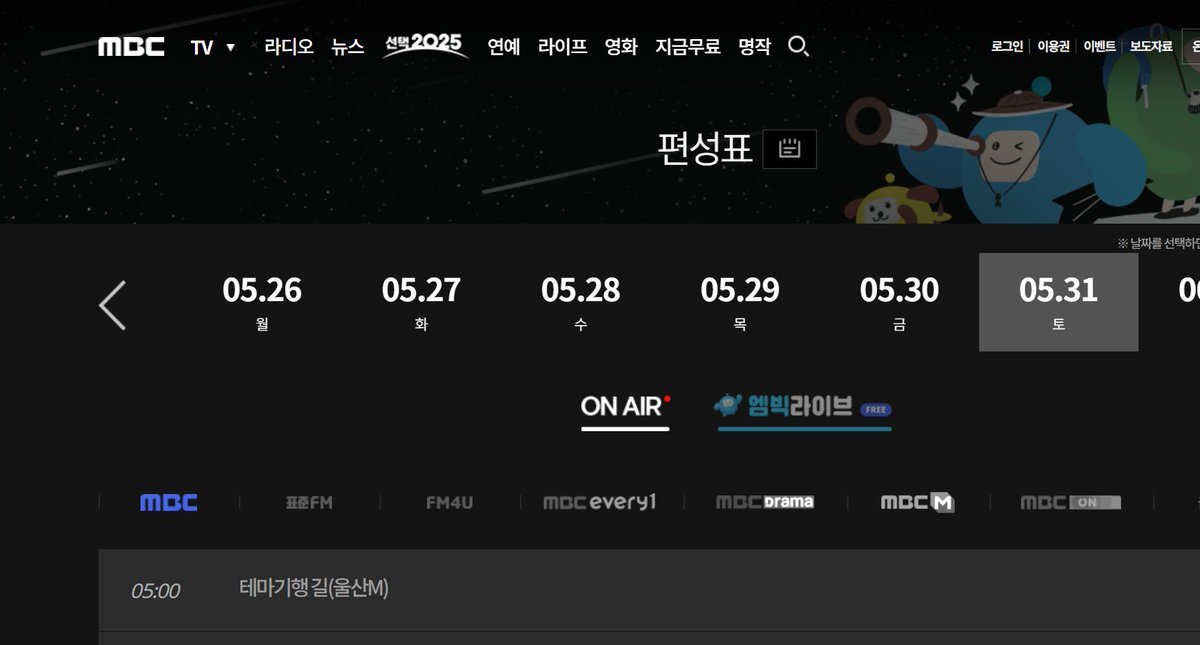Open the 이벤트 link
This screenshot has height=645, width=1200.
pyautogui.click(x=1100, y=46)
